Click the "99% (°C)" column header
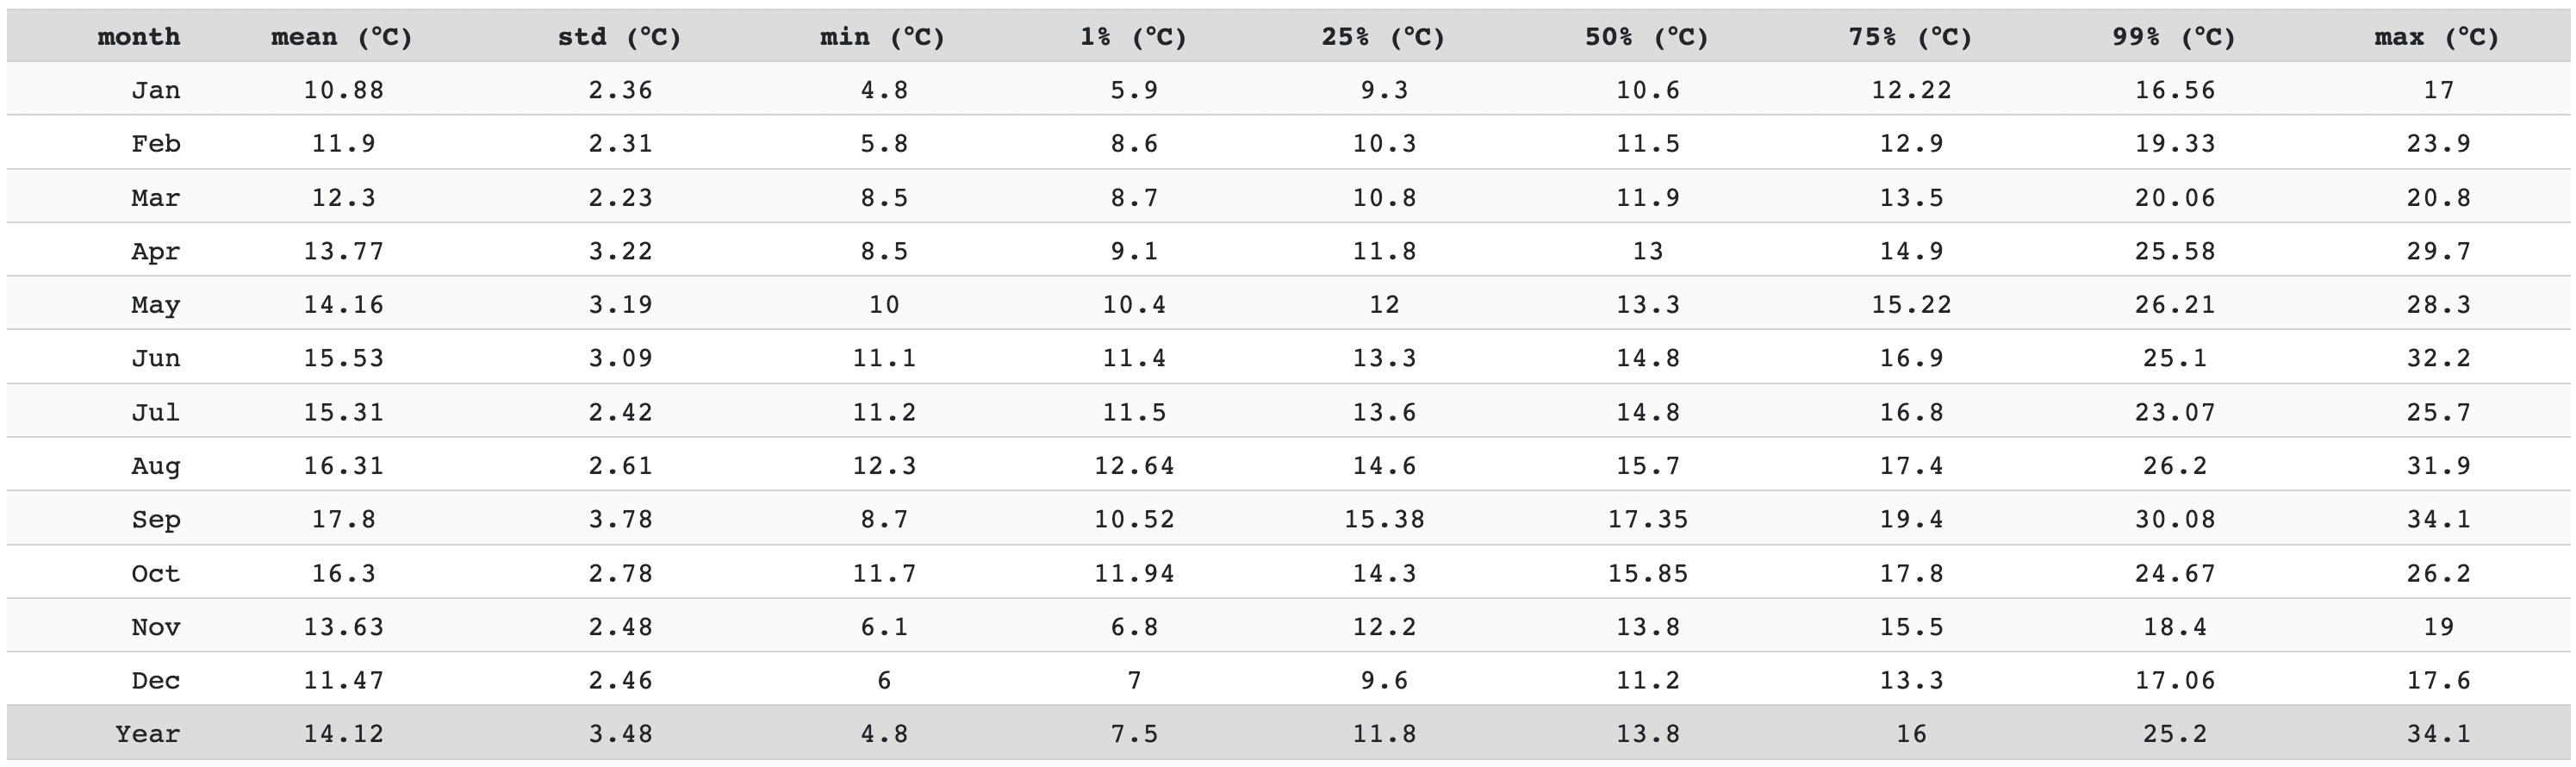The image size is (2576, 767). click(2174, 37)
